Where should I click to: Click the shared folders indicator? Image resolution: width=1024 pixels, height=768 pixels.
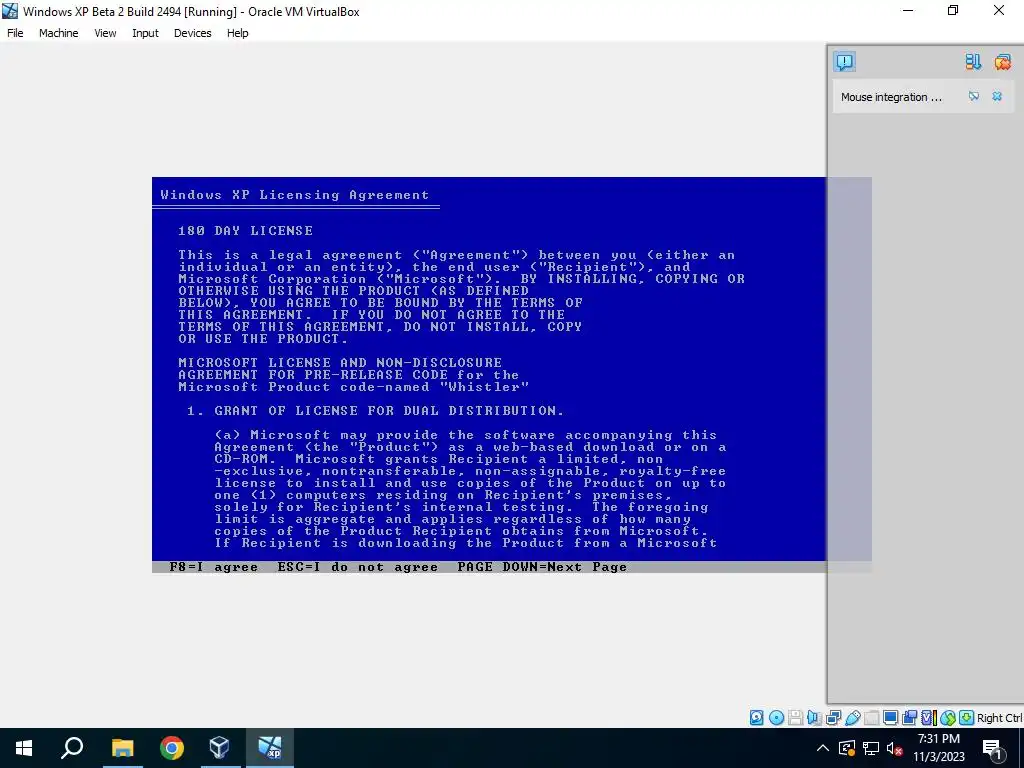(x=871, y=718)
